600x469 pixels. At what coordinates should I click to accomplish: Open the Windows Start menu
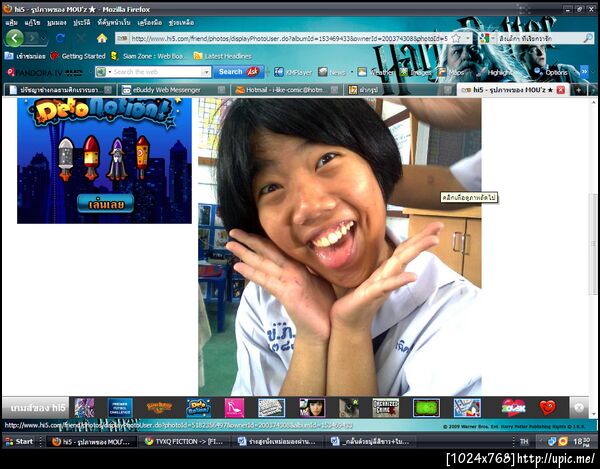click(x=19, y=441)
